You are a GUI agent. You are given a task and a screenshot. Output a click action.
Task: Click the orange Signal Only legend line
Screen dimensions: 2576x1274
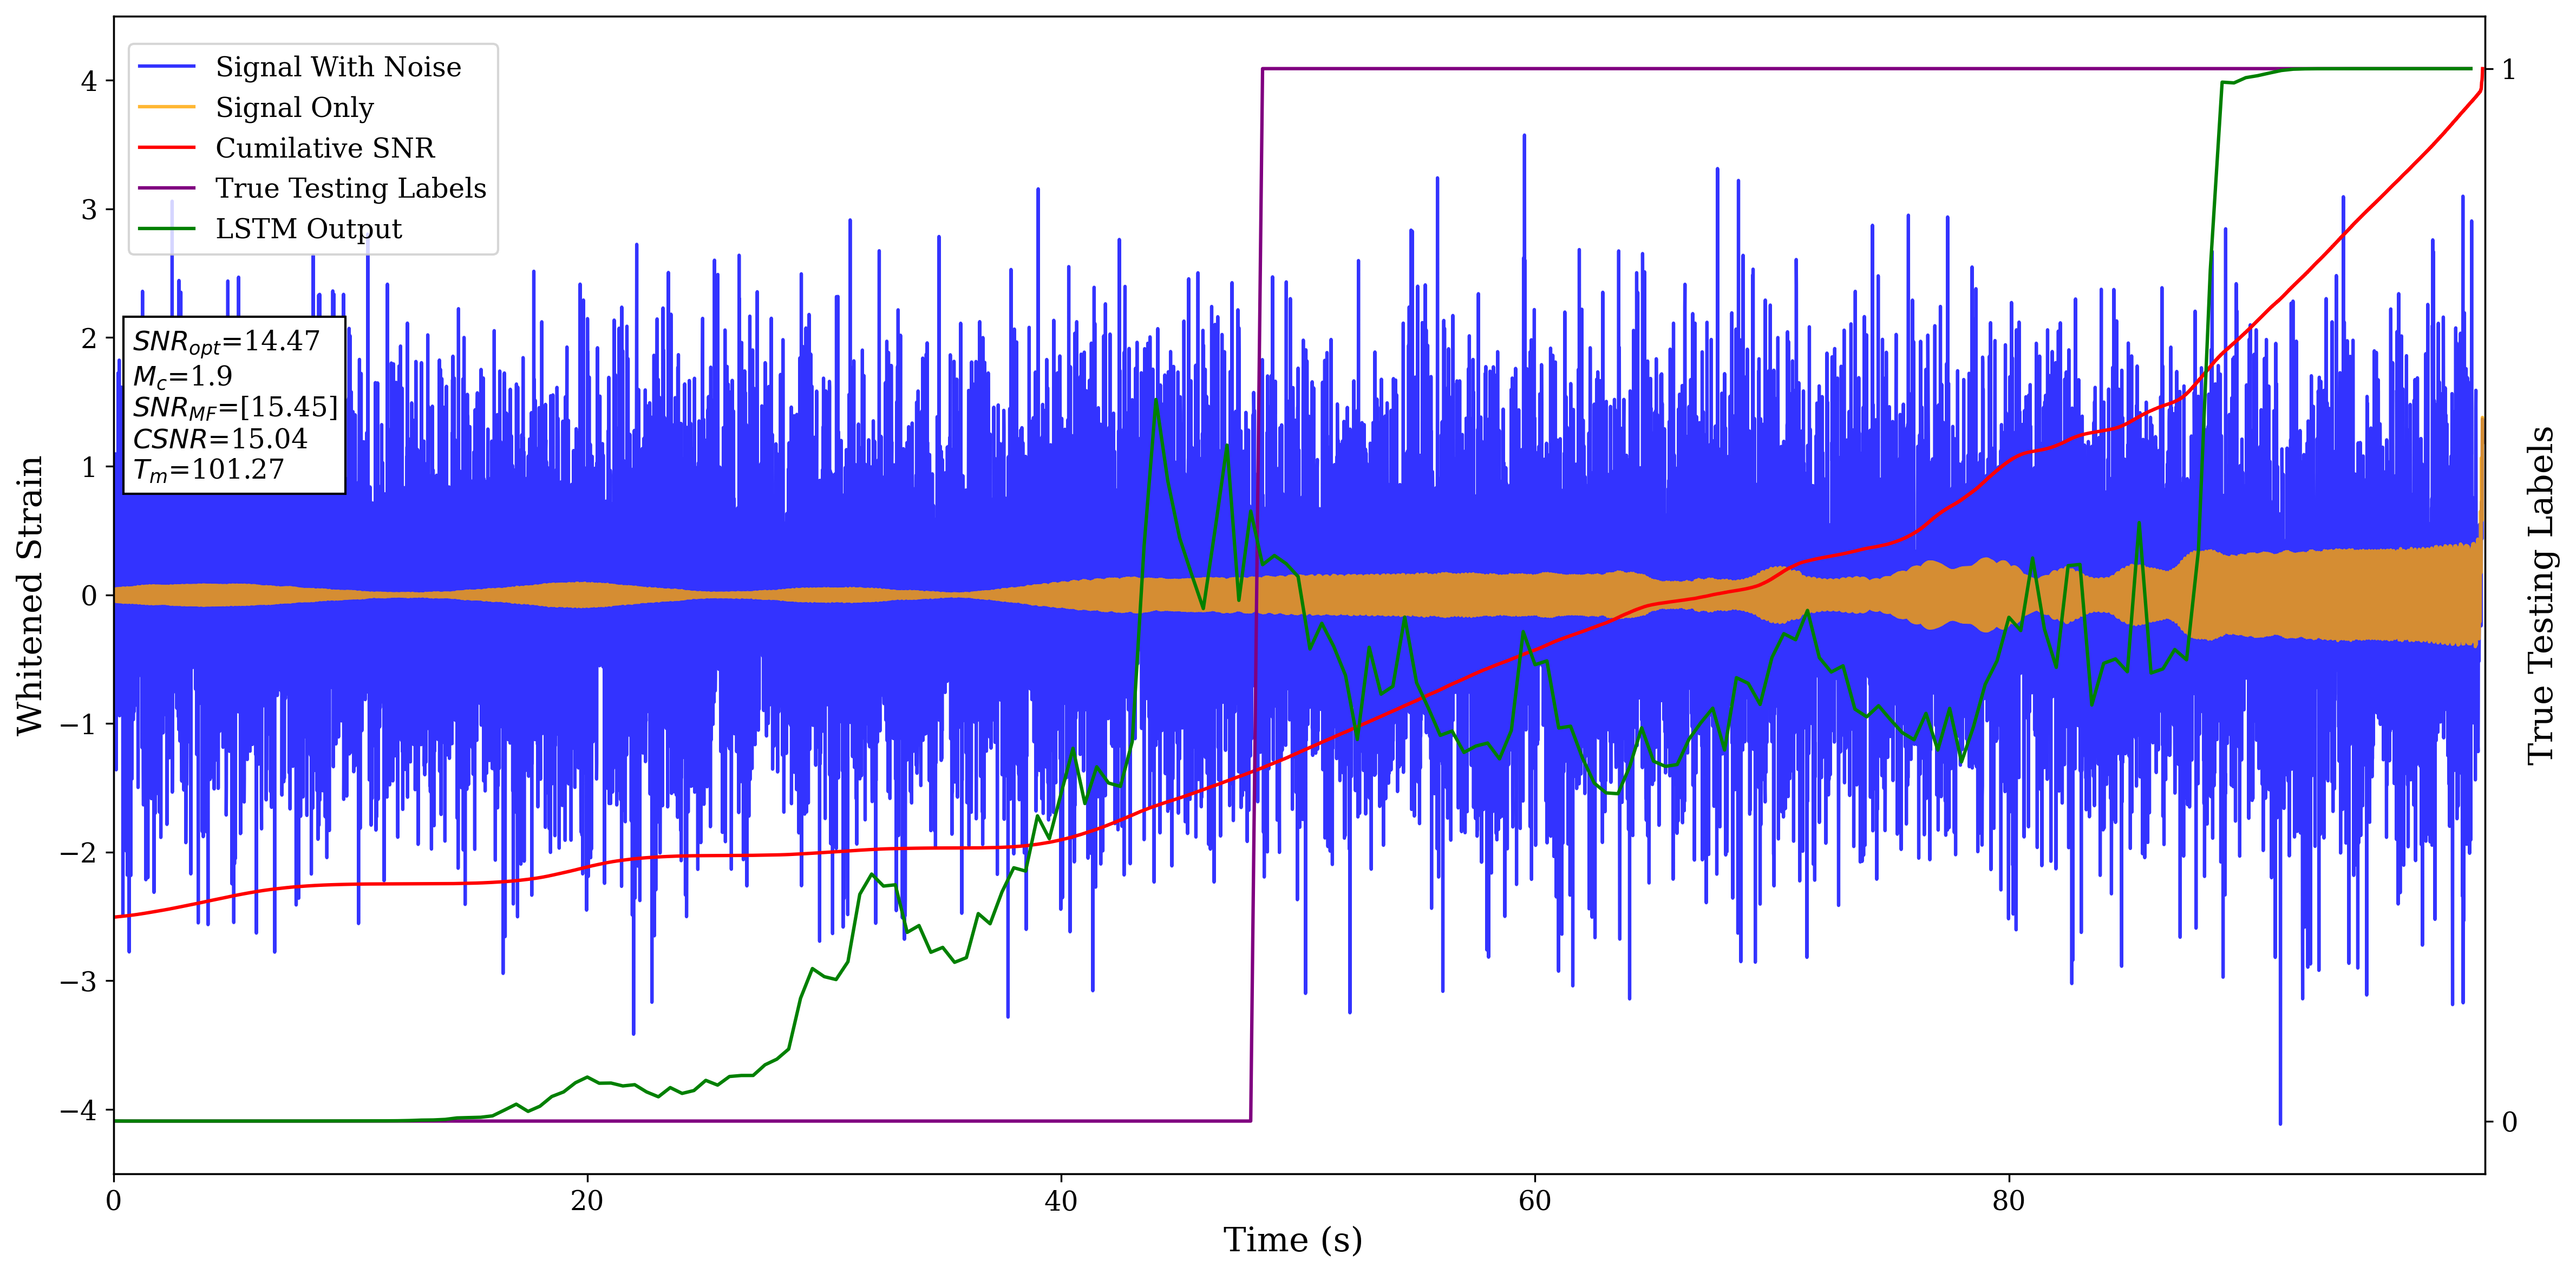[166, 107]
